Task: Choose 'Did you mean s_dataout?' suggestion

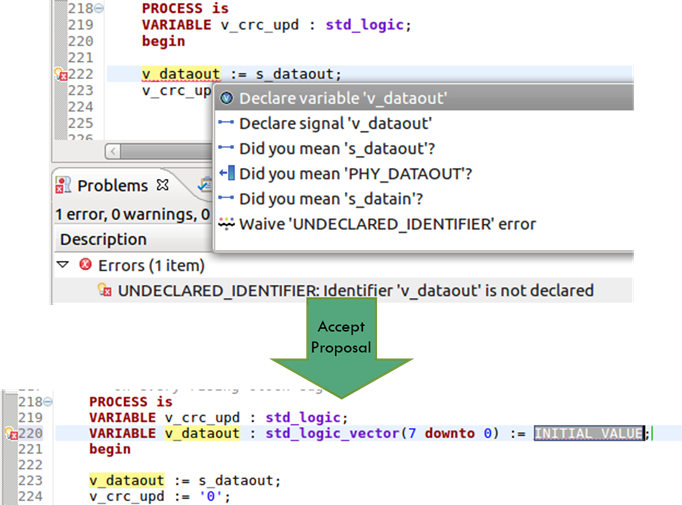Action: tap(425, 148)
